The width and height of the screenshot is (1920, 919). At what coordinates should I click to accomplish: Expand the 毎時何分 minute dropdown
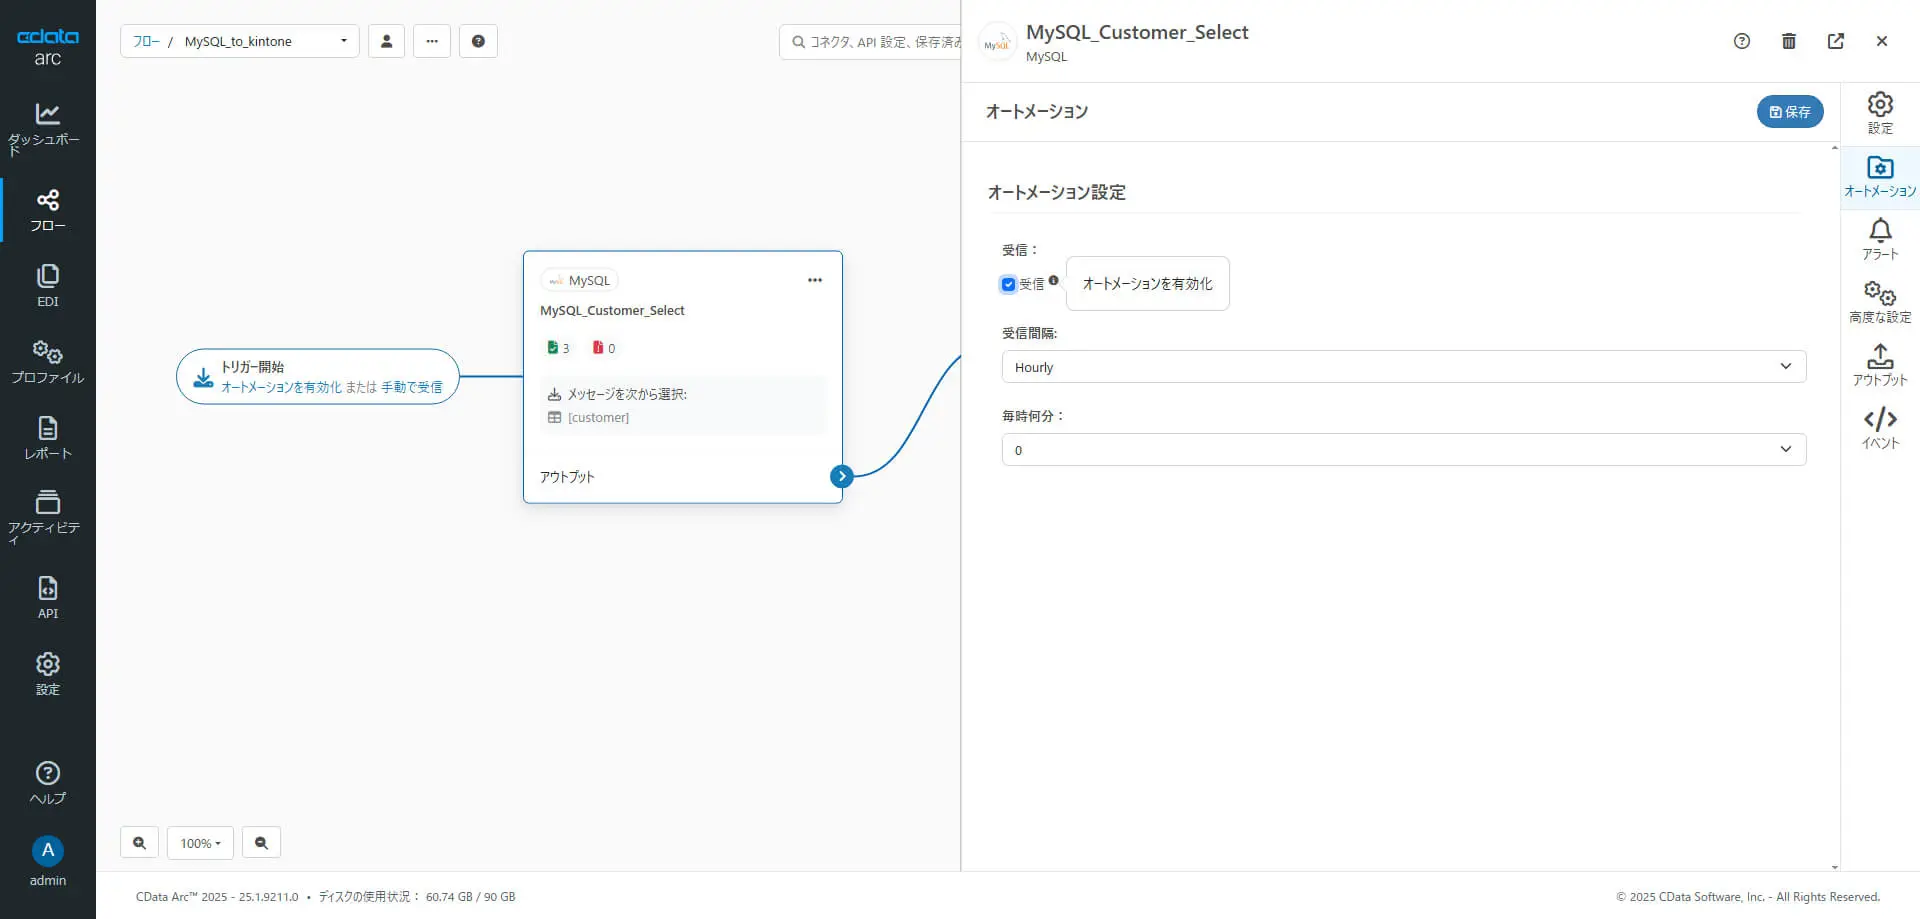[x=1404, y=450]
